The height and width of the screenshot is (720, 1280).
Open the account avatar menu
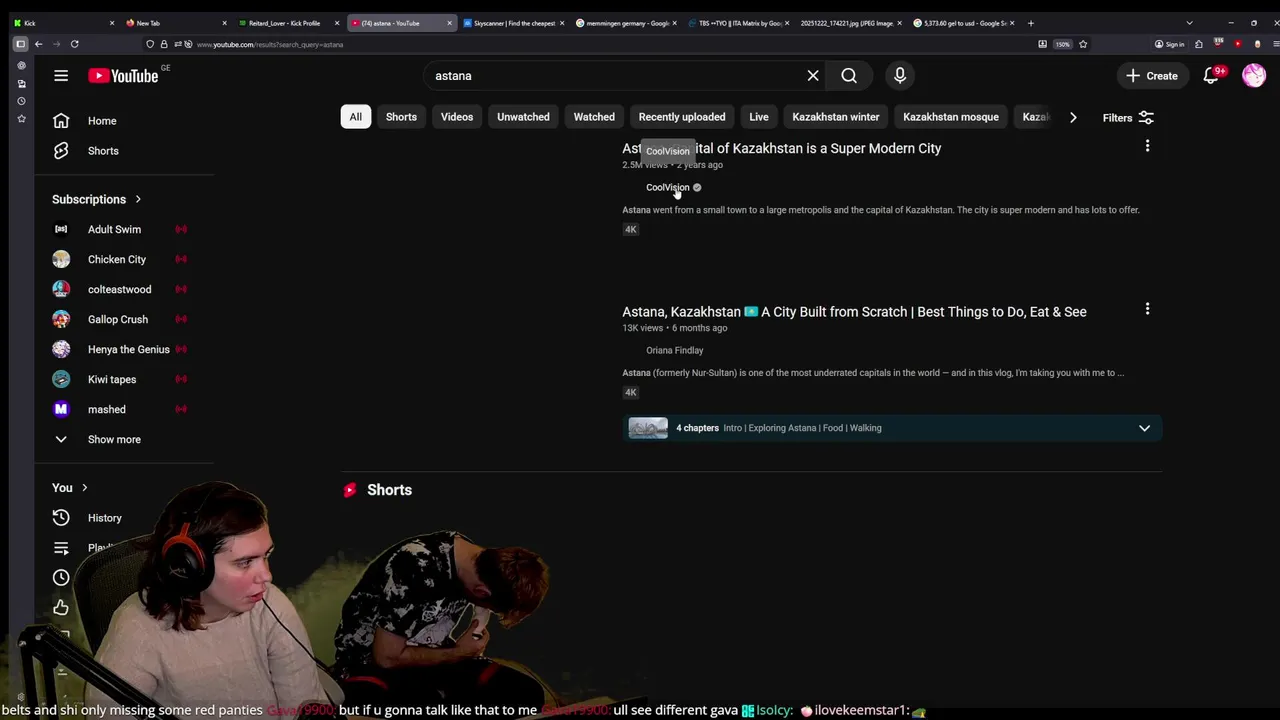click(x=1254, y=76)
